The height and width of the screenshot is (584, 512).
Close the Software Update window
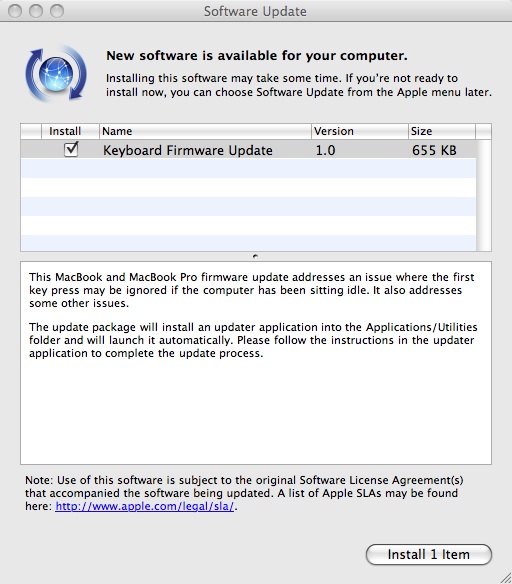pyautogui.click(x=15, y=11)
